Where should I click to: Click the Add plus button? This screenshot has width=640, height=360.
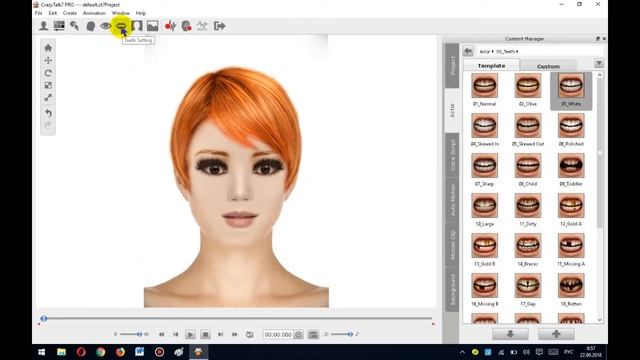click(556, 334)
